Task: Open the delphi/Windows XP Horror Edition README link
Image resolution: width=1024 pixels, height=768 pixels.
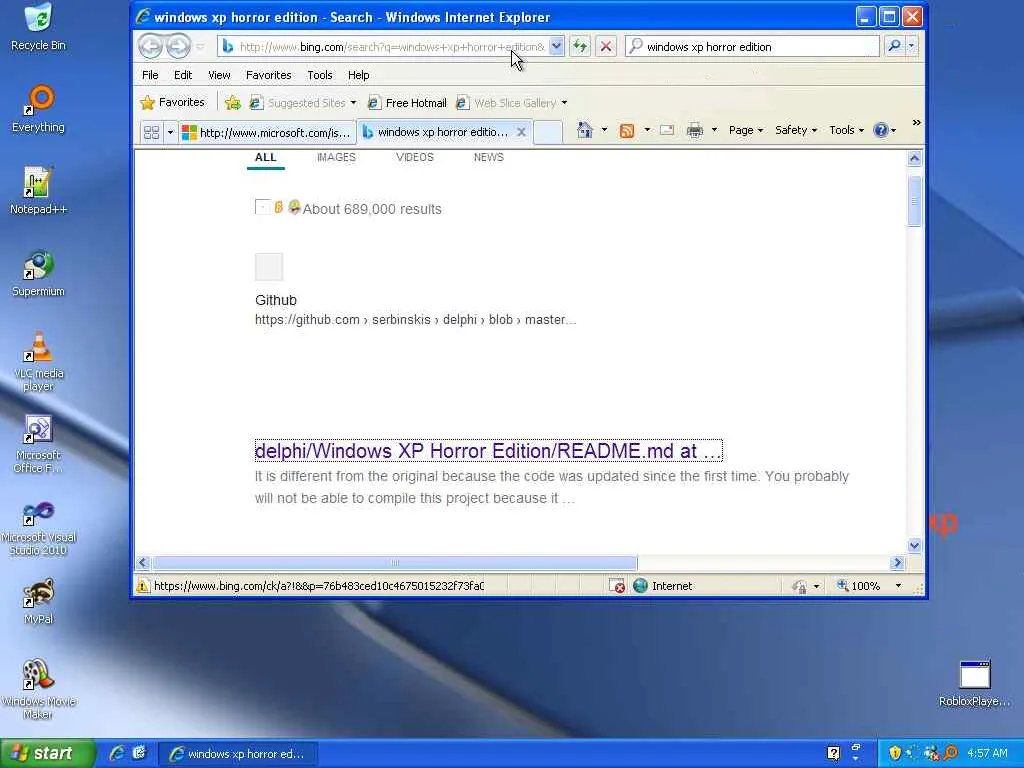Action: click(x=488, y=451)
